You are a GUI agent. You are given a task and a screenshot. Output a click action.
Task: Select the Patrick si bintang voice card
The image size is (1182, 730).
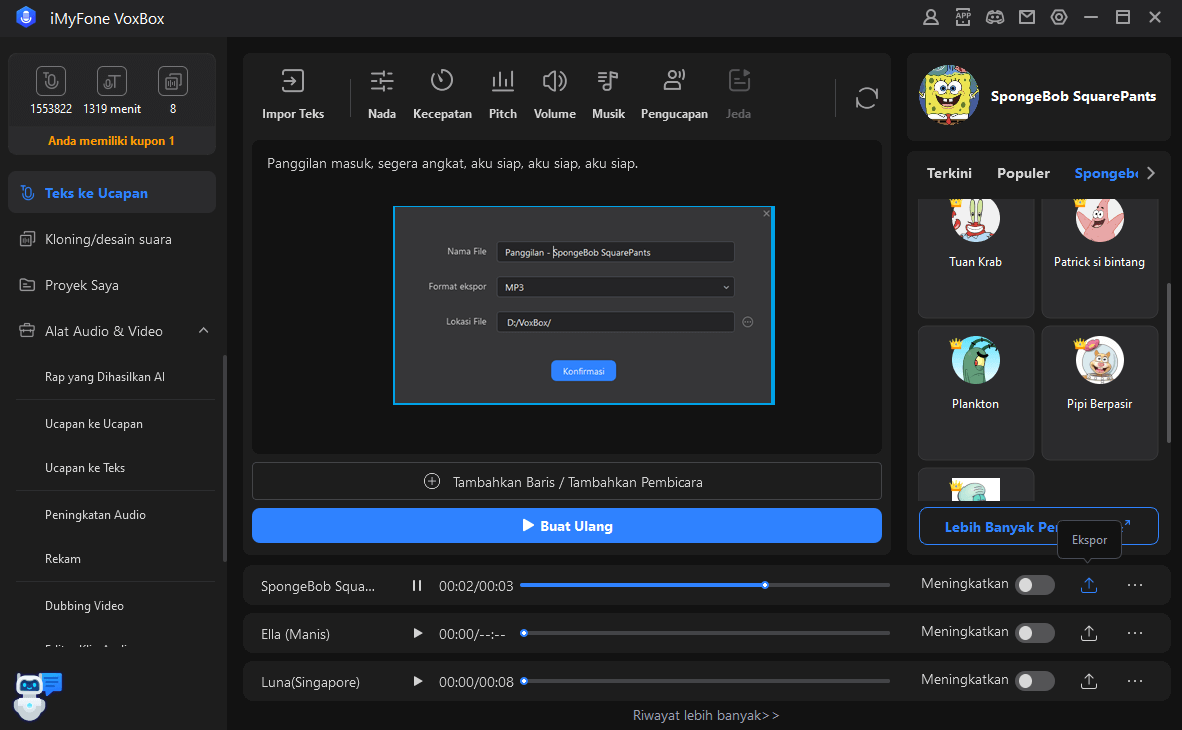click(x=1099, y=258)
